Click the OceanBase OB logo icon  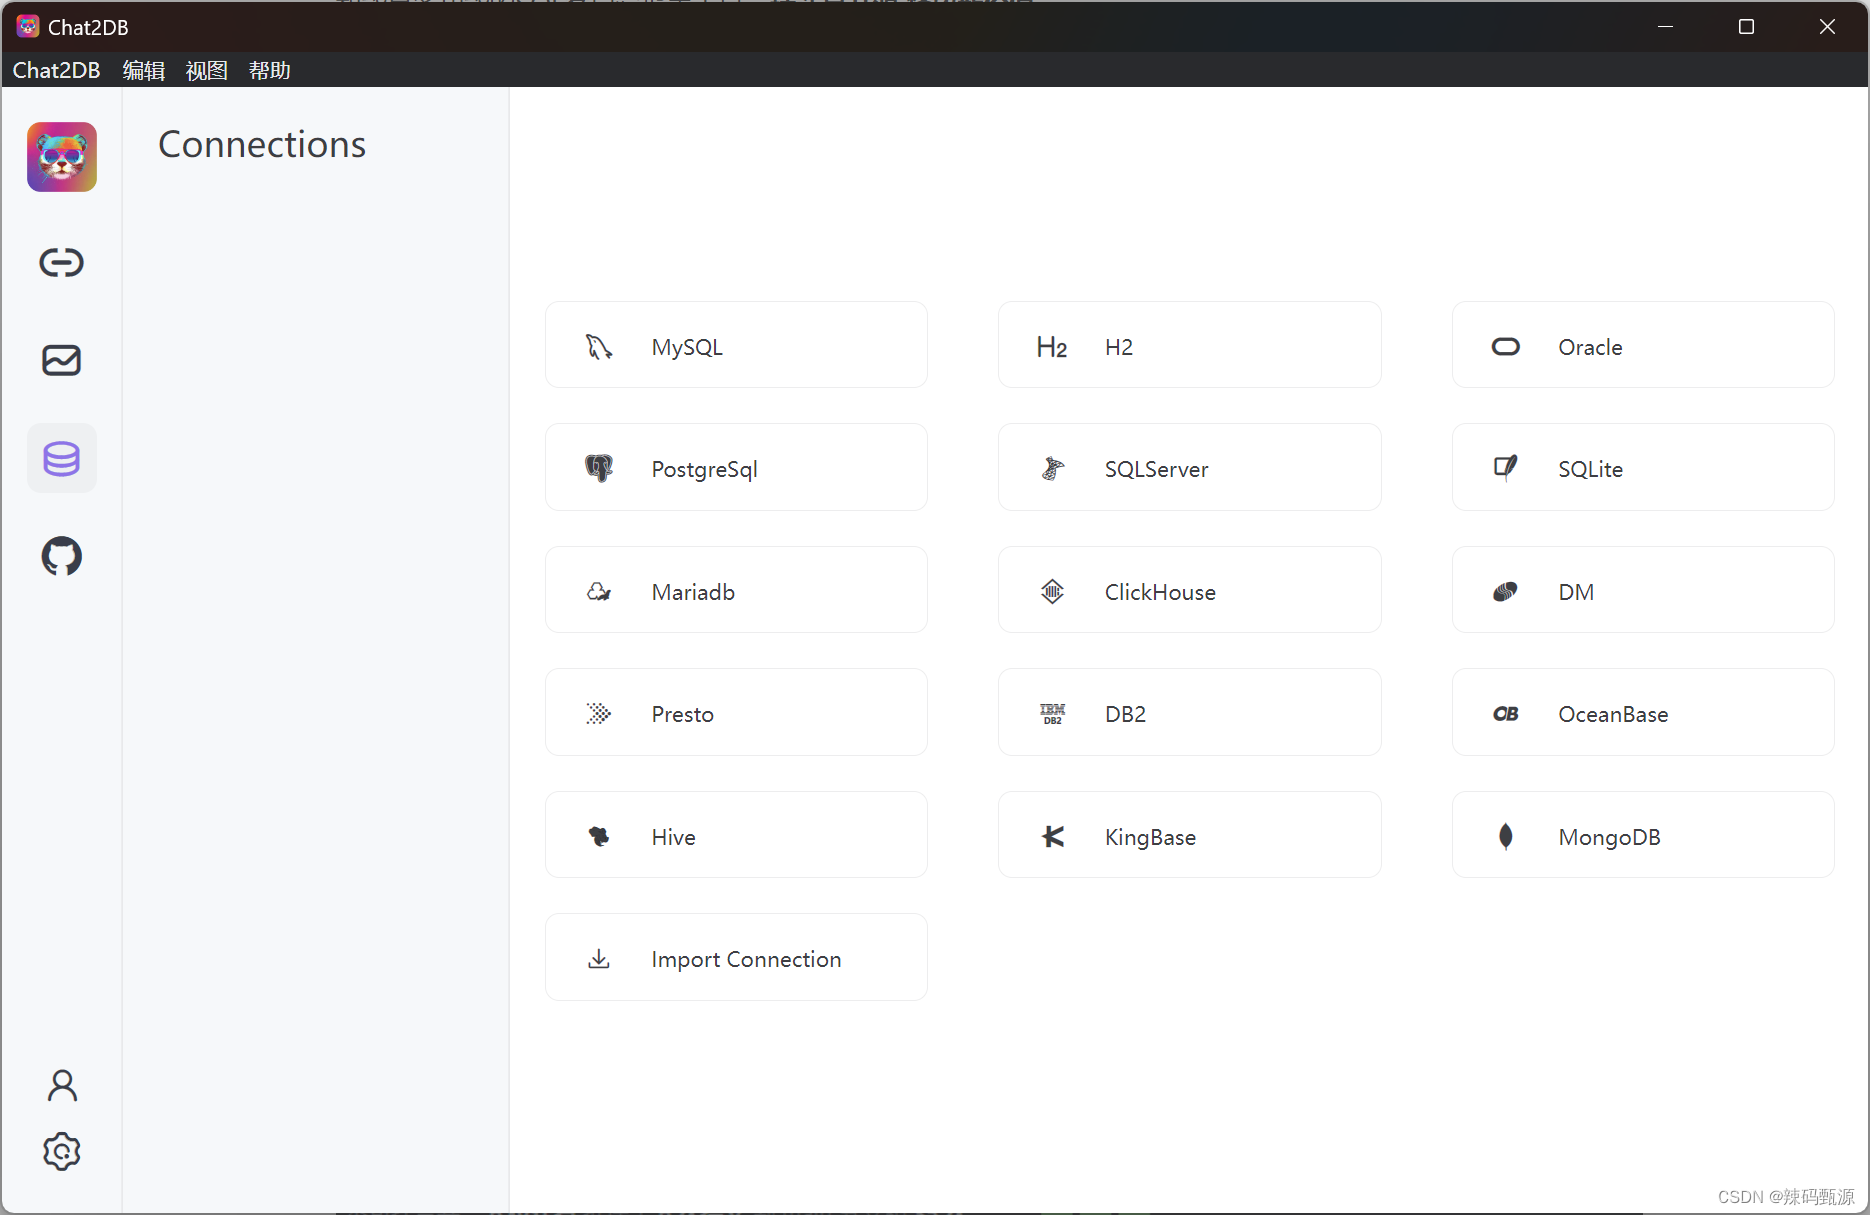pyautogui.click(x=1506, y=714)
